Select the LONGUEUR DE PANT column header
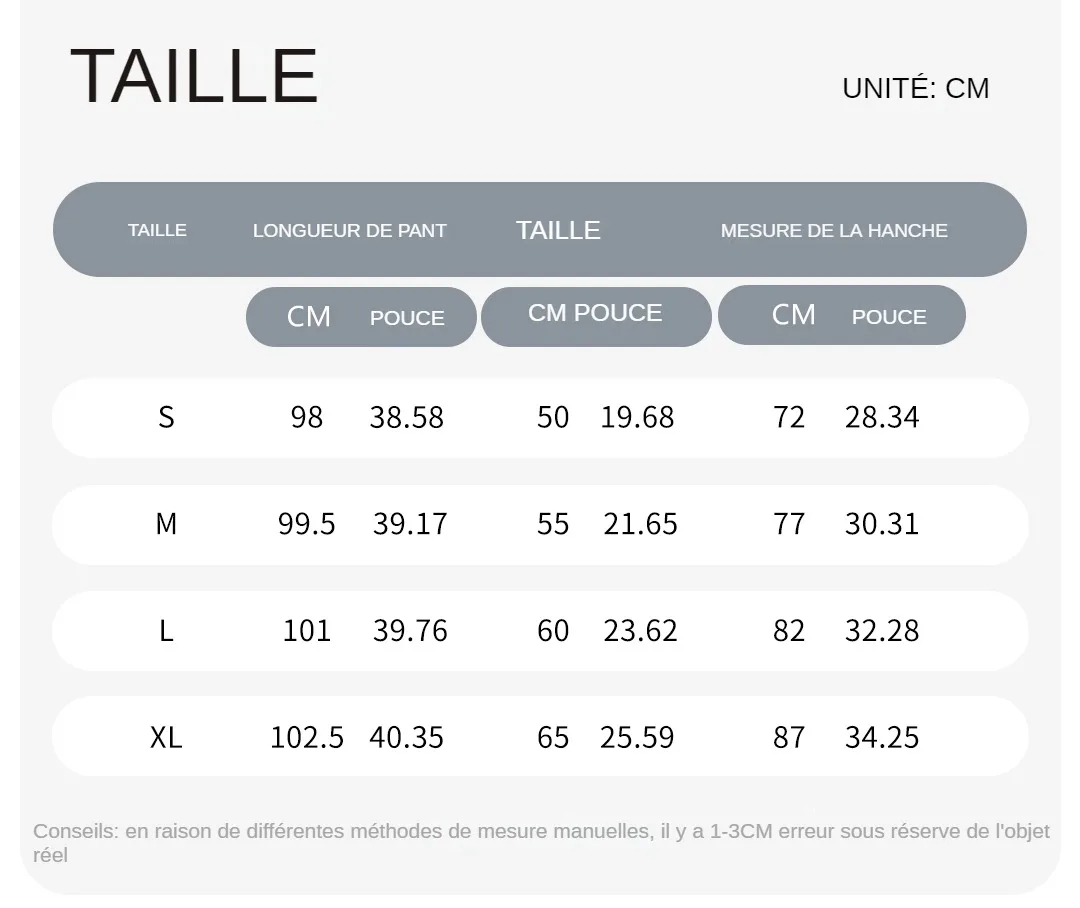This screenshot has height=908, width=1080. (349, 230)
